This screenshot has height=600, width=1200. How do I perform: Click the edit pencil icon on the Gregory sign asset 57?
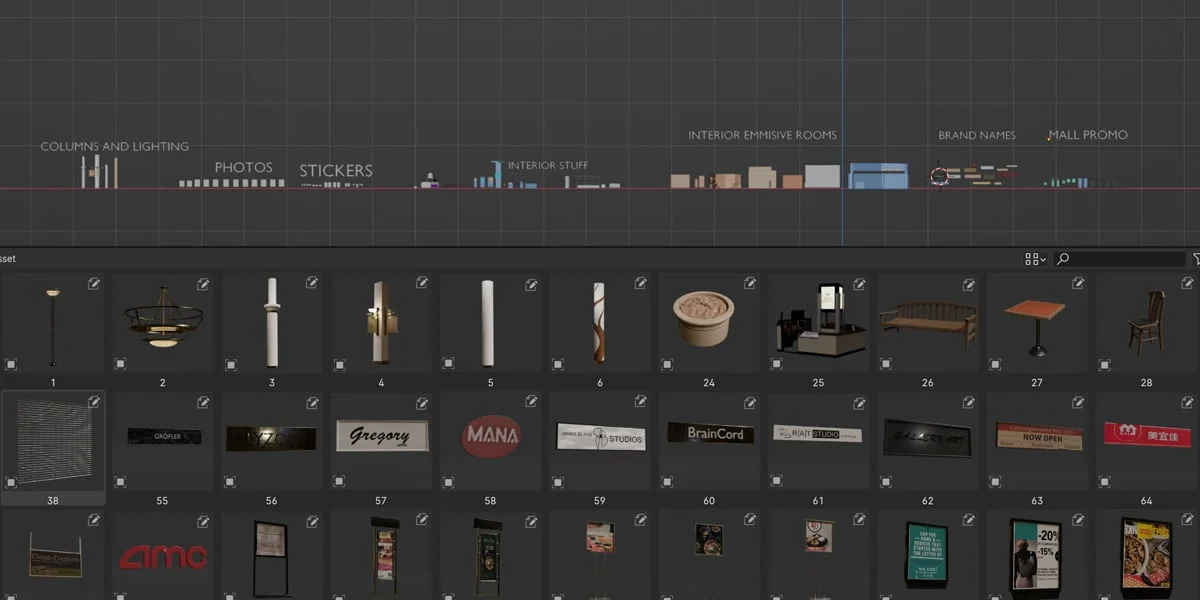tap(422, 402)
